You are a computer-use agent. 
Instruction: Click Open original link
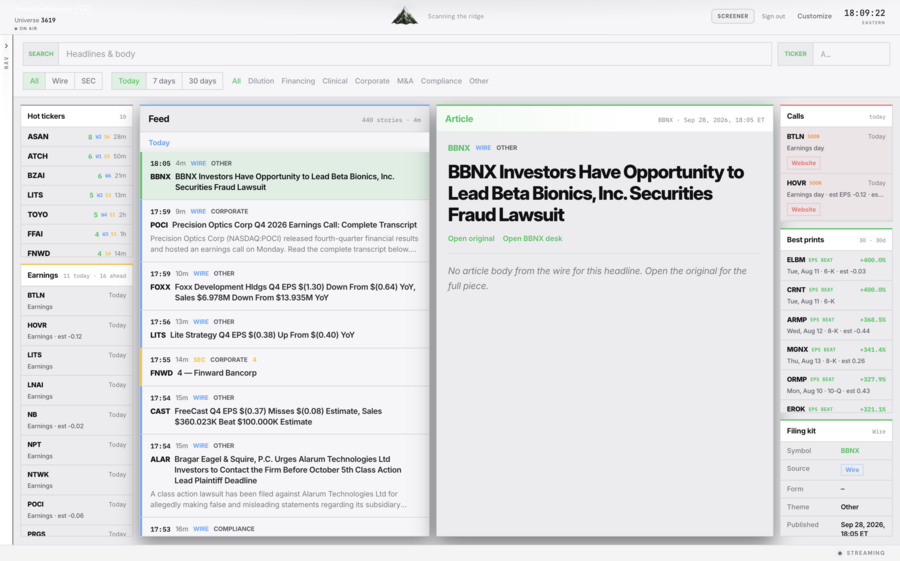471,238
